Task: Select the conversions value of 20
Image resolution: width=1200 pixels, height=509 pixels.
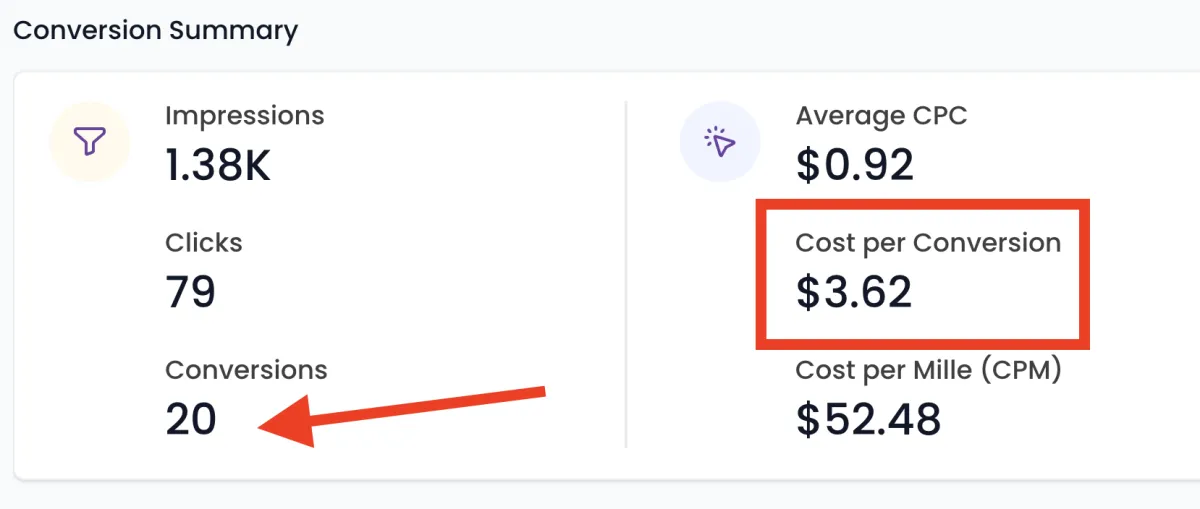Action: pos(191,419)
